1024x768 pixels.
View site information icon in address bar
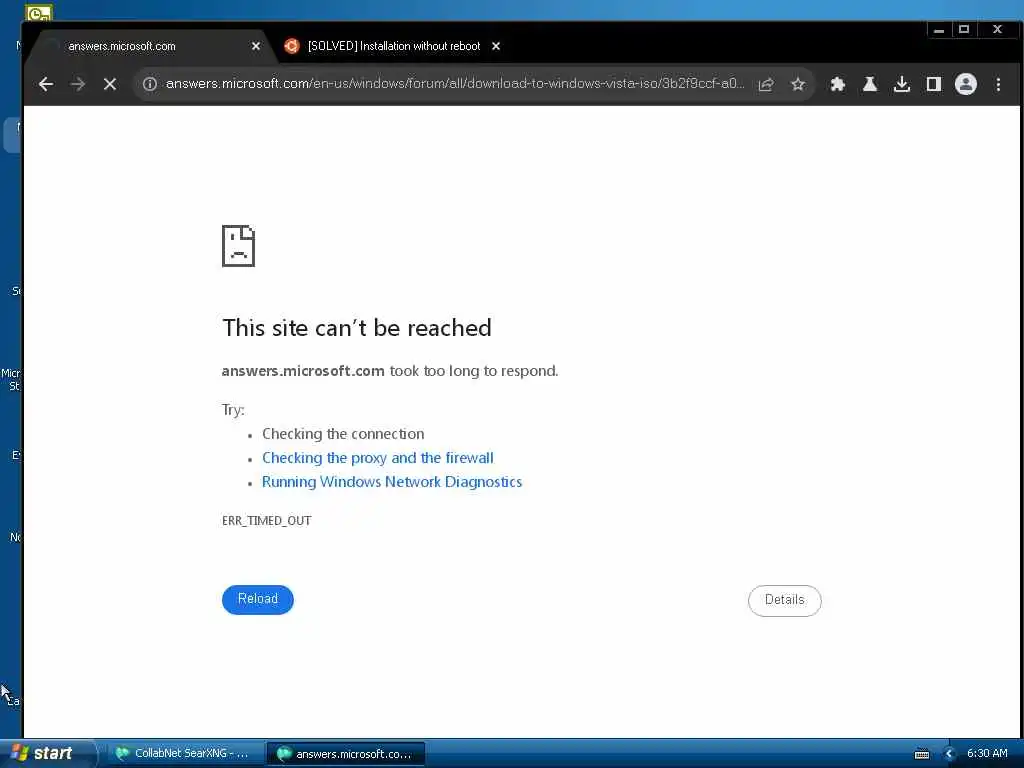(150, 84)
